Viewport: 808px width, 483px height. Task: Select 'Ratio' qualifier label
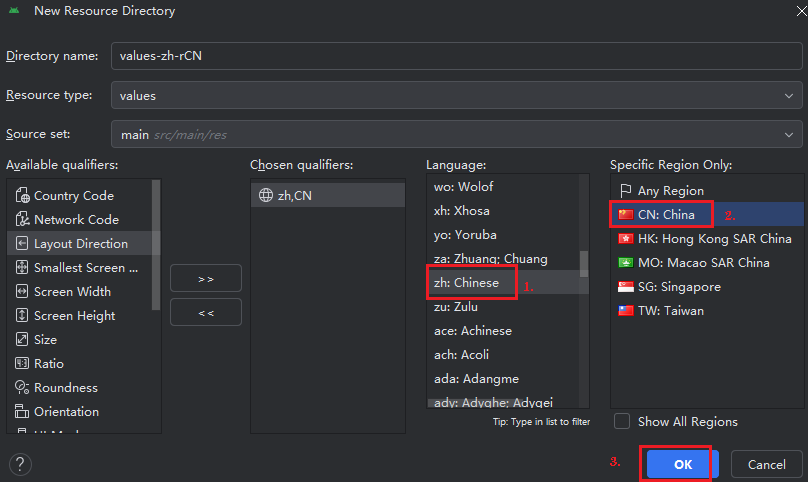[49, 363]
